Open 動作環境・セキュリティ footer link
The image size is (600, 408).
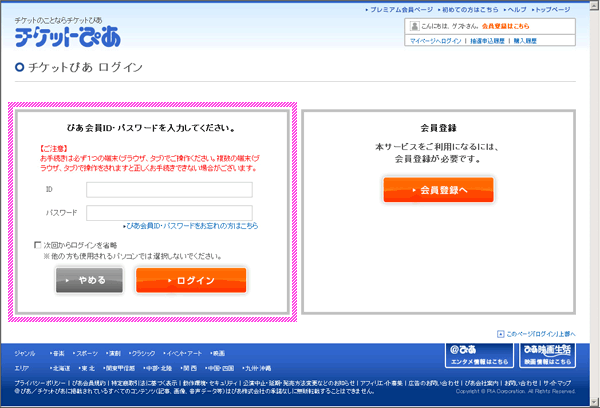click(210, 383)
